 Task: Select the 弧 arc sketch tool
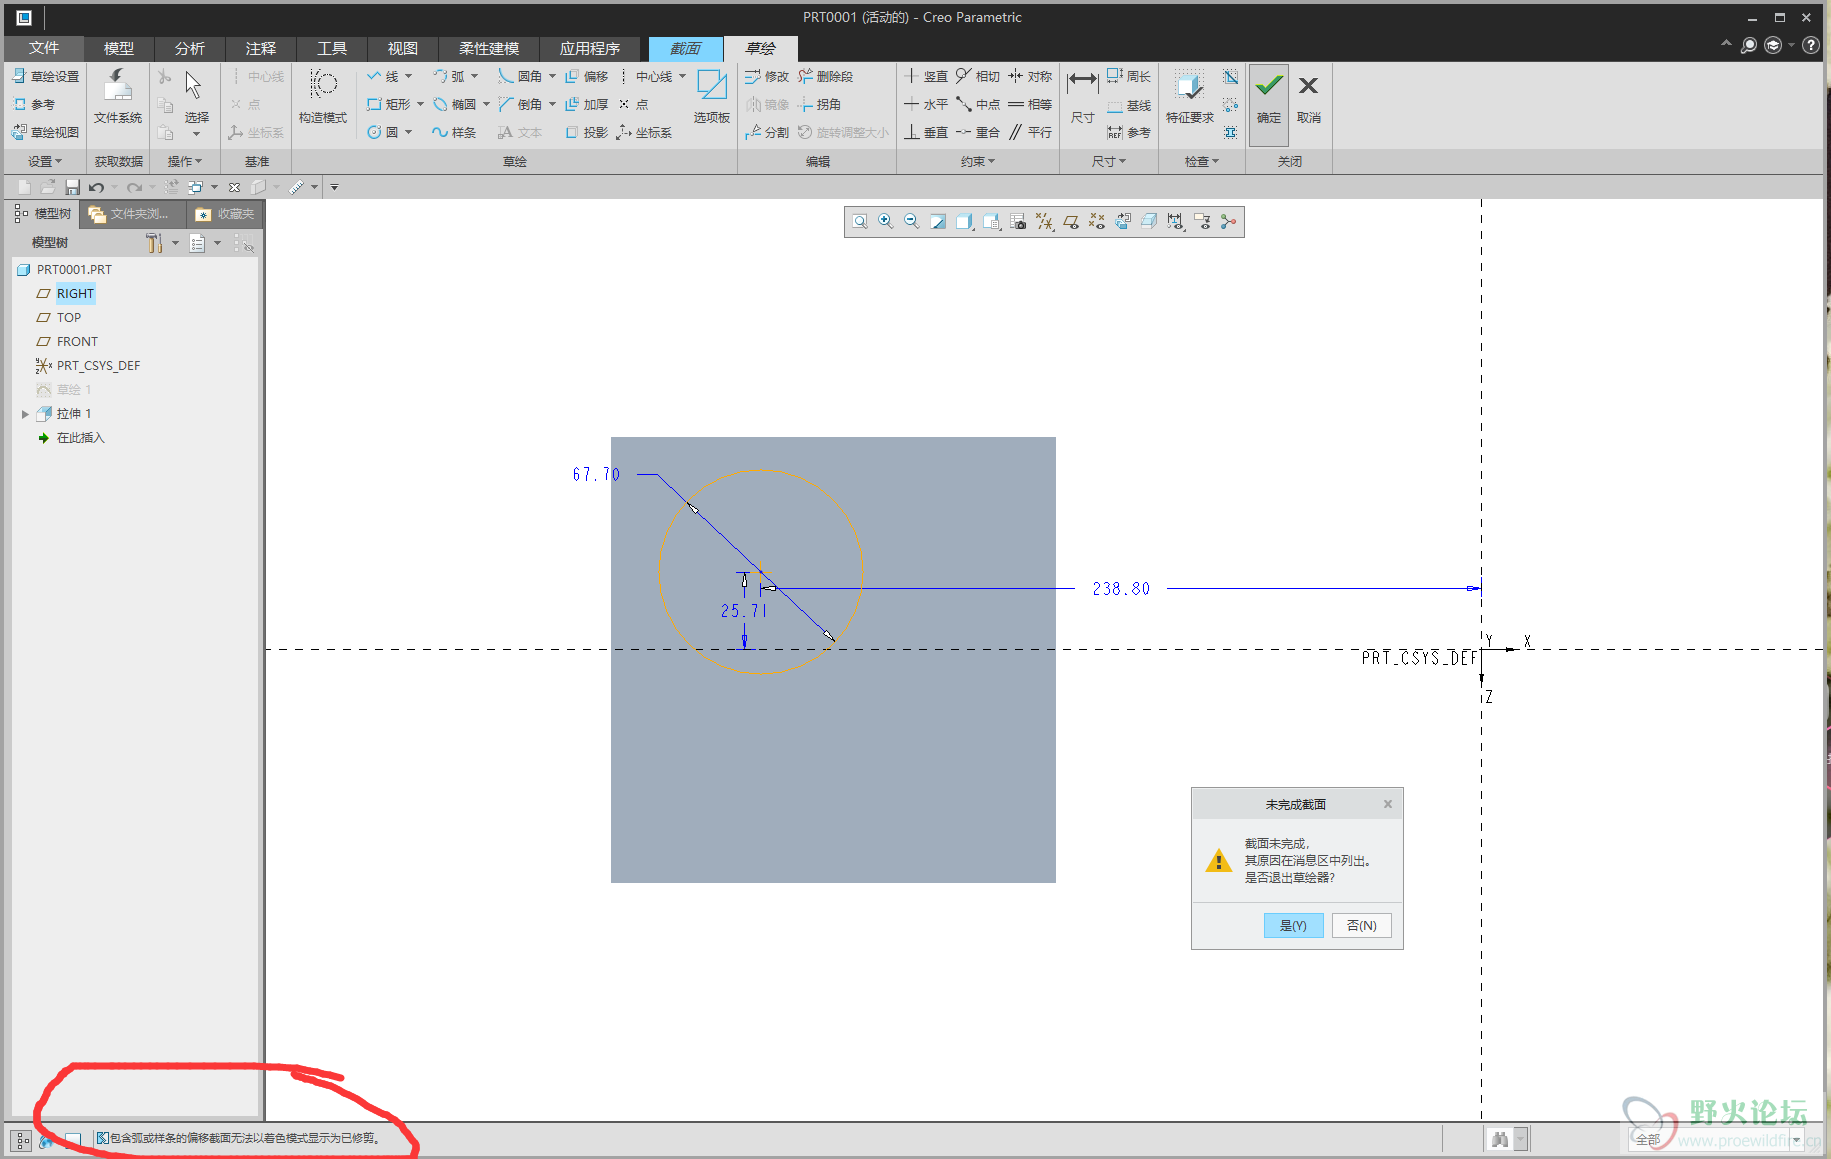click(449, 76)
